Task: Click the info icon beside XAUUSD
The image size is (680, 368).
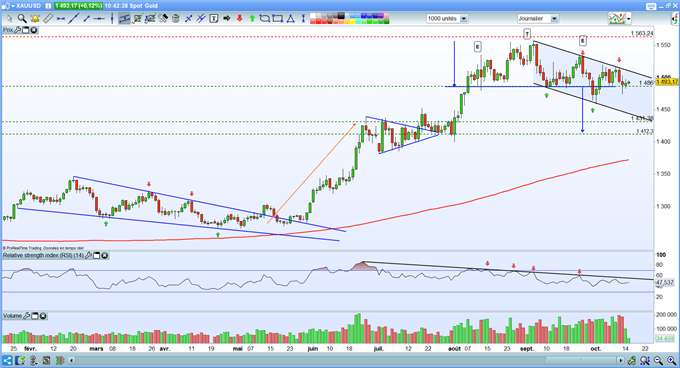Action: pyautogui.click(x=48, y=6)
